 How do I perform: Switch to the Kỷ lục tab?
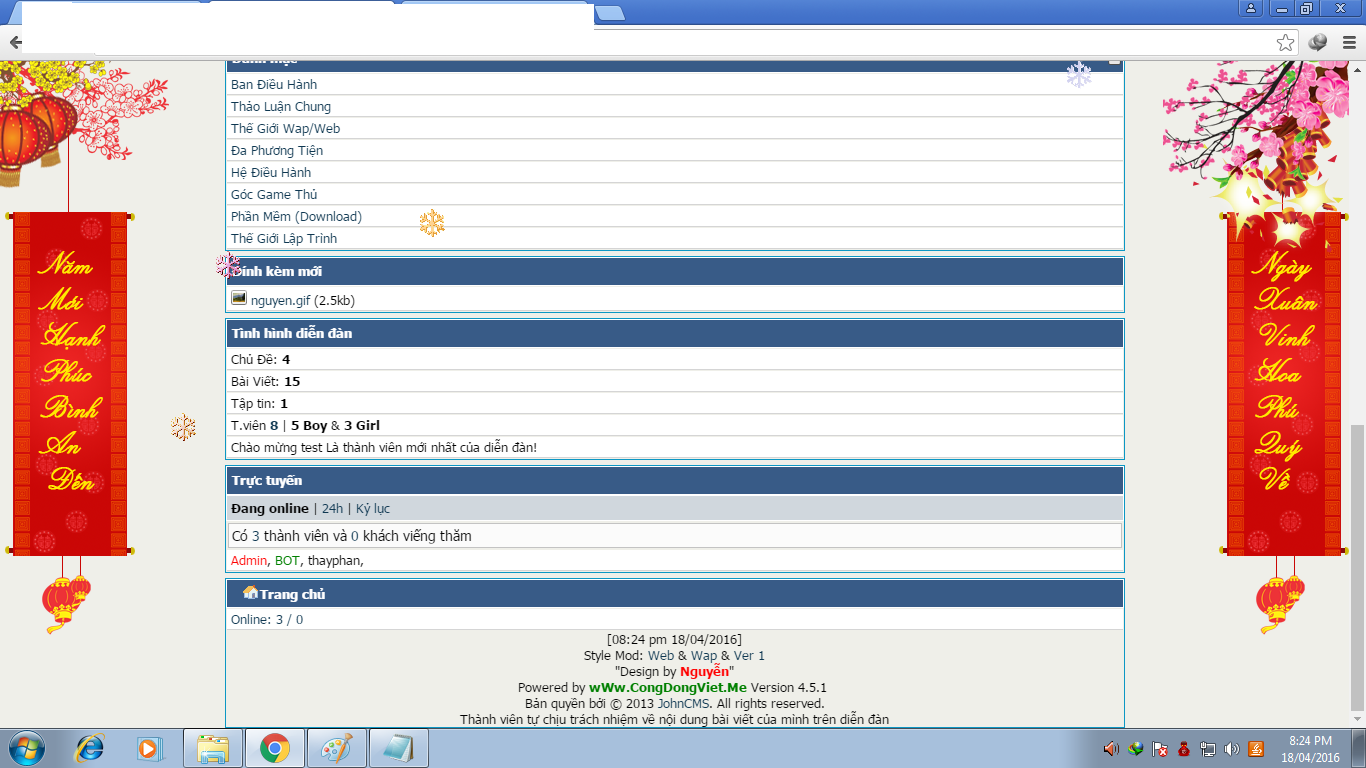(373, 509)
